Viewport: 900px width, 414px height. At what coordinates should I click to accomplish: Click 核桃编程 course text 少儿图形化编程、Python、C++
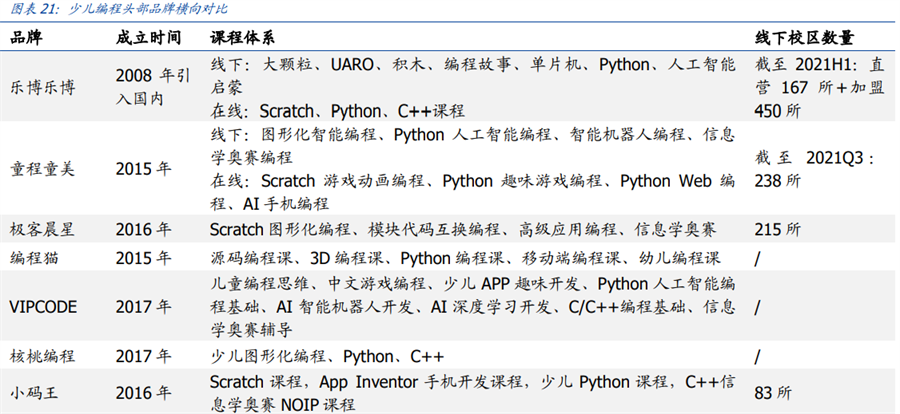(x=327, y=357)
